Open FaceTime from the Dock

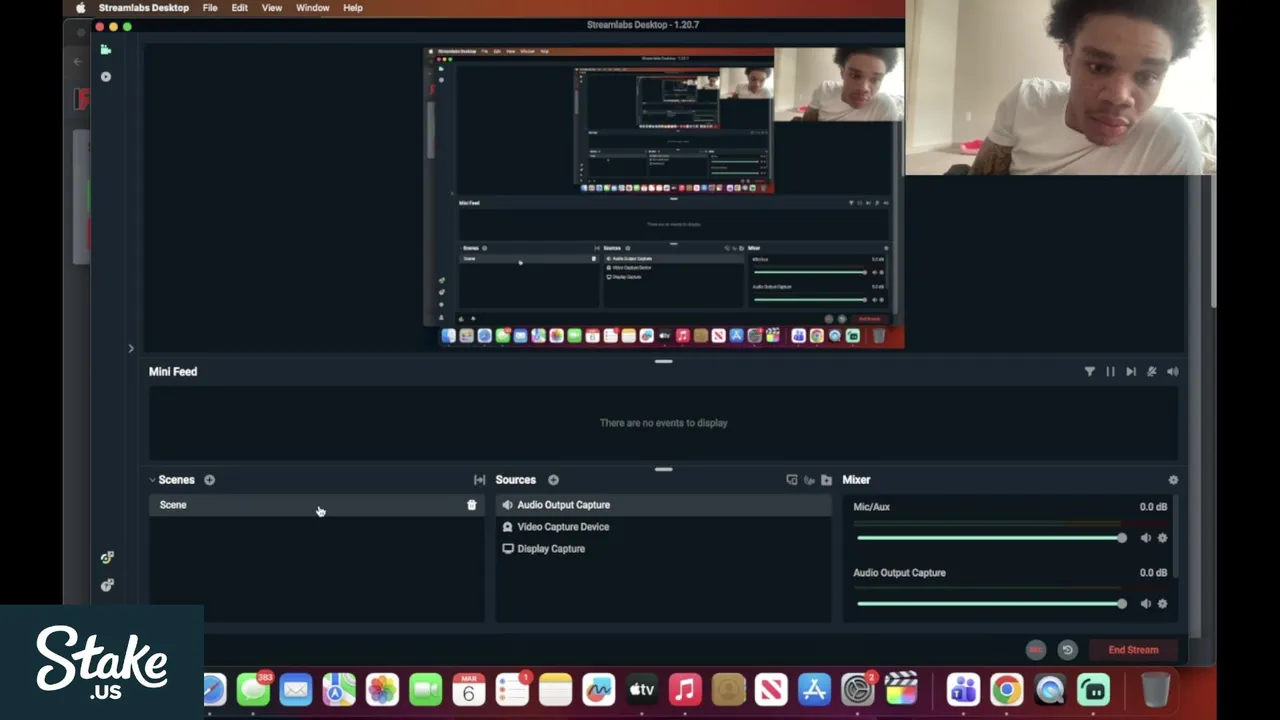(425, 689)
